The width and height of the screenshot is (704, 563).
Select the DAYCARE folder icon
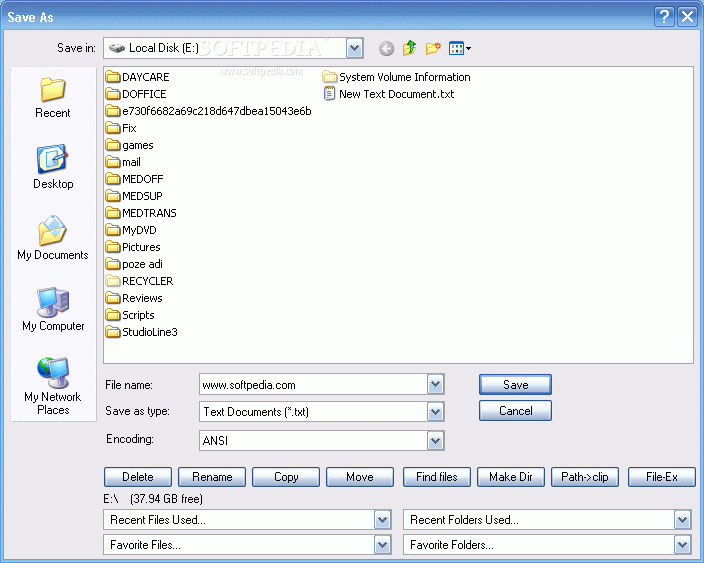[113, 77]
